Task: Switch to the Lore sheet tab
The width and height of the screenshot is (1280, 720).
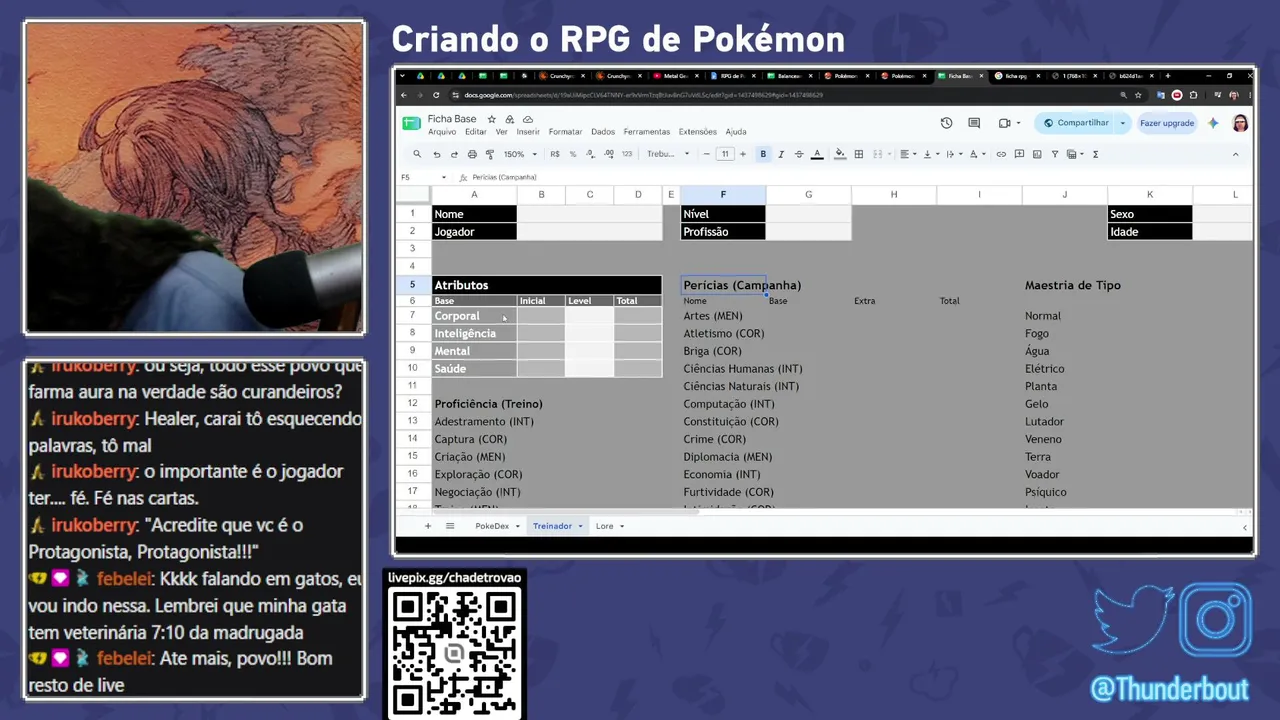Action: pyautogui.click(x=610, y=526)
